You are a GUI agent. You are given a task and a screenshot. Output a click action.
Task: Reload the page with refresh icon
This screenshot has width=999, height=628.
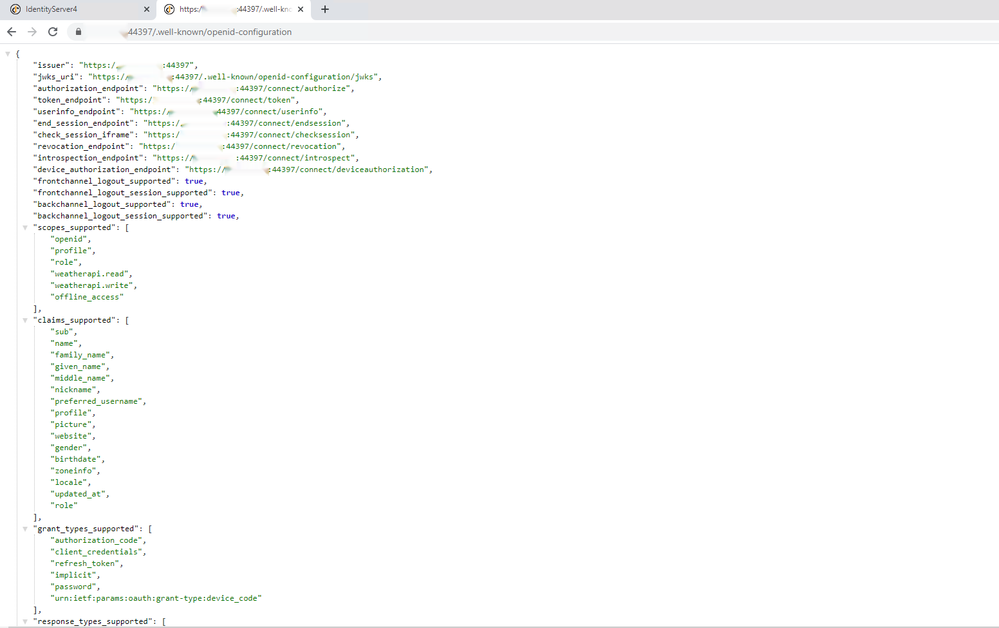[53, 32]
